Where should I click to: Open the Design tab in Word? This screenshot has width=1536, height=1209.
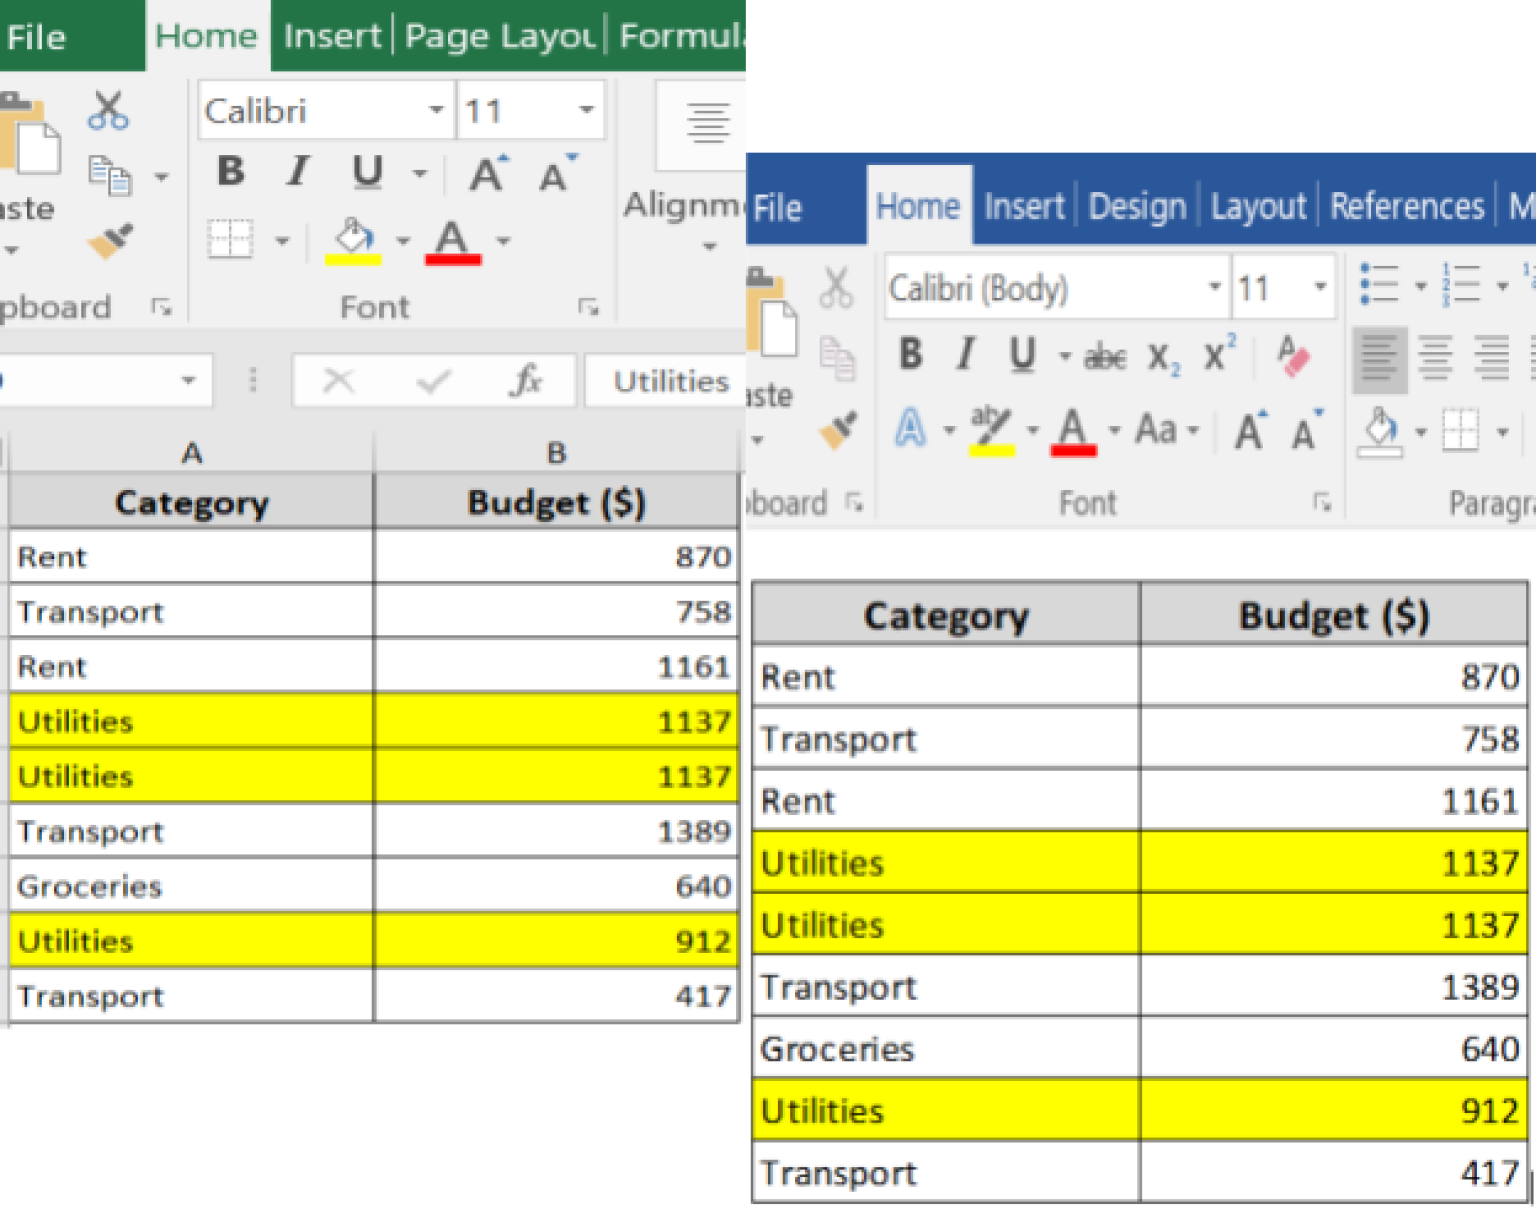[x=1136, y=206]
